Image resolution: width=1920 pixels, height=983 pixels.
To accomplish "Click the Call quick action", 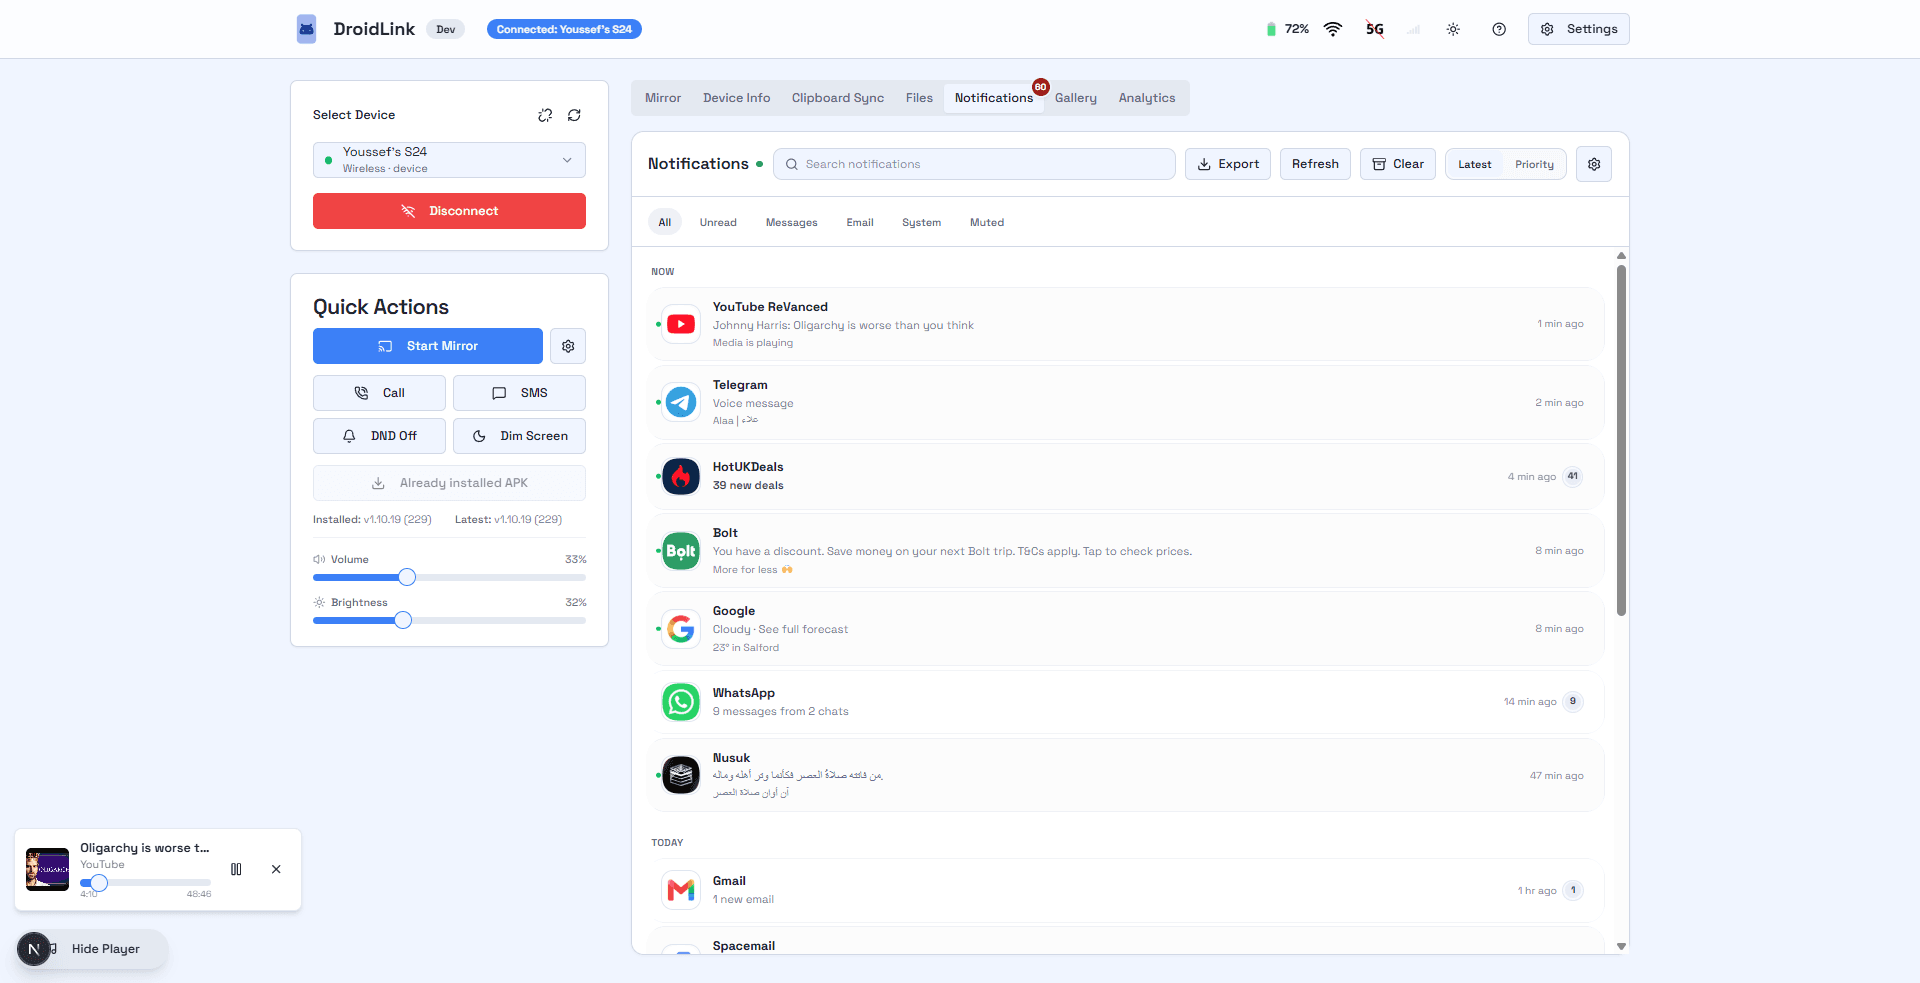I will click(x=379, y=393).
